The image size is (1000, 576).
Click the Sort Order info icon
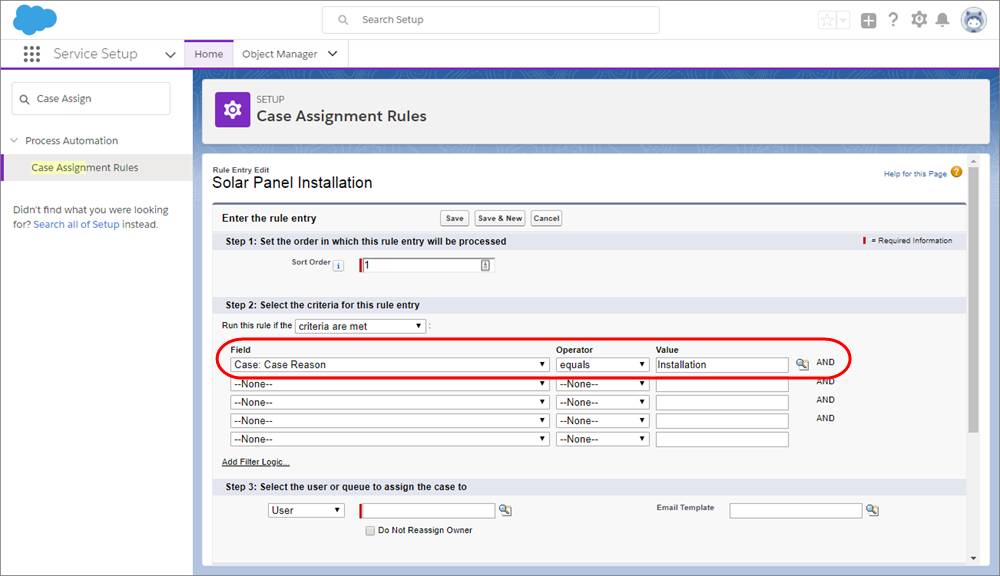[x=339, y=266]
